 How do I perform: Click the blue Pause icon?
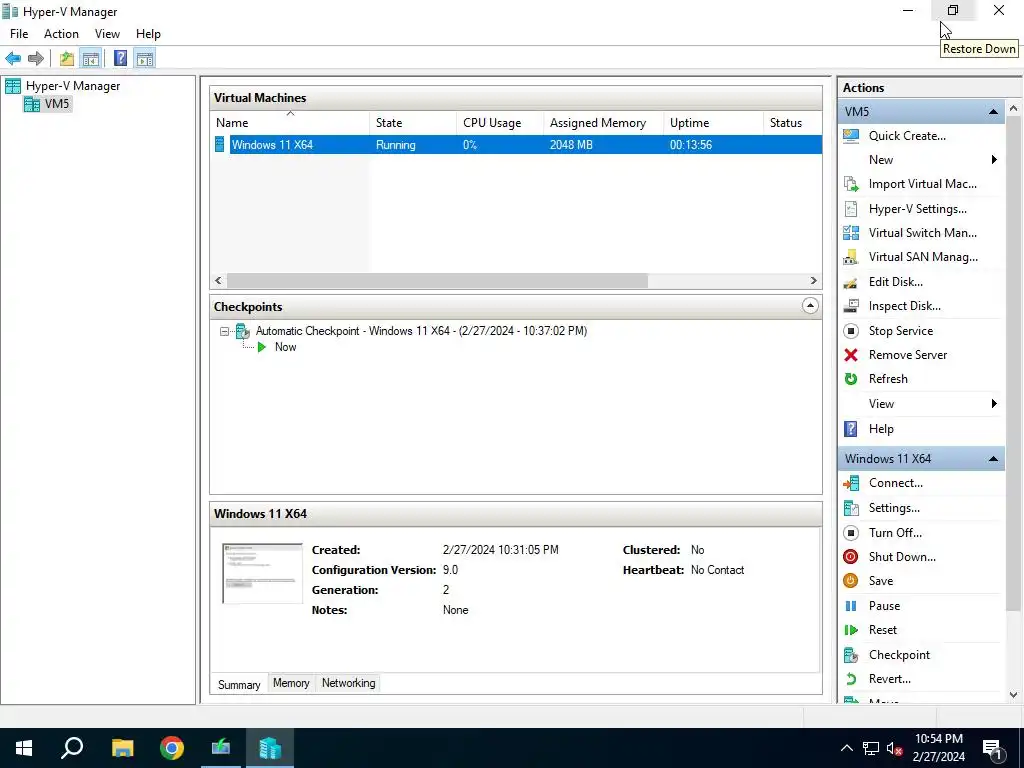851,606
